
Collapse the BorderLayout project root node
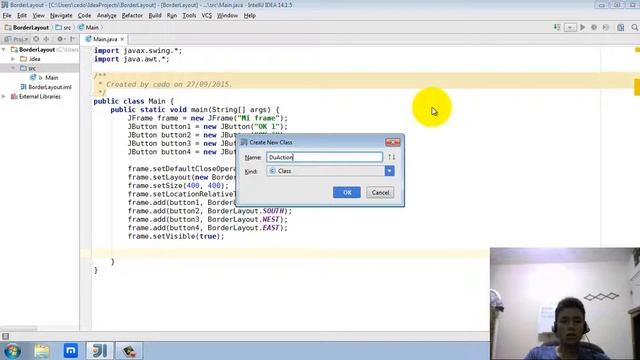coord(4,49)
